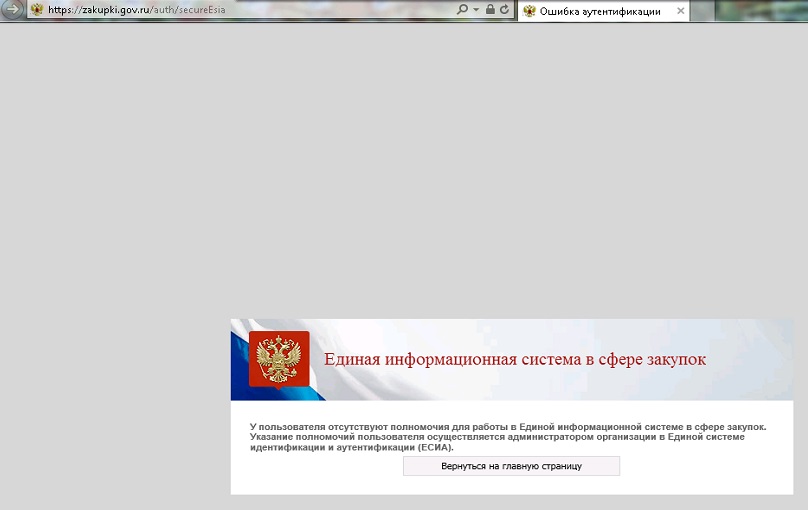
Task: Close the Ошибка аутентификации tab
Action: point(681,12)
